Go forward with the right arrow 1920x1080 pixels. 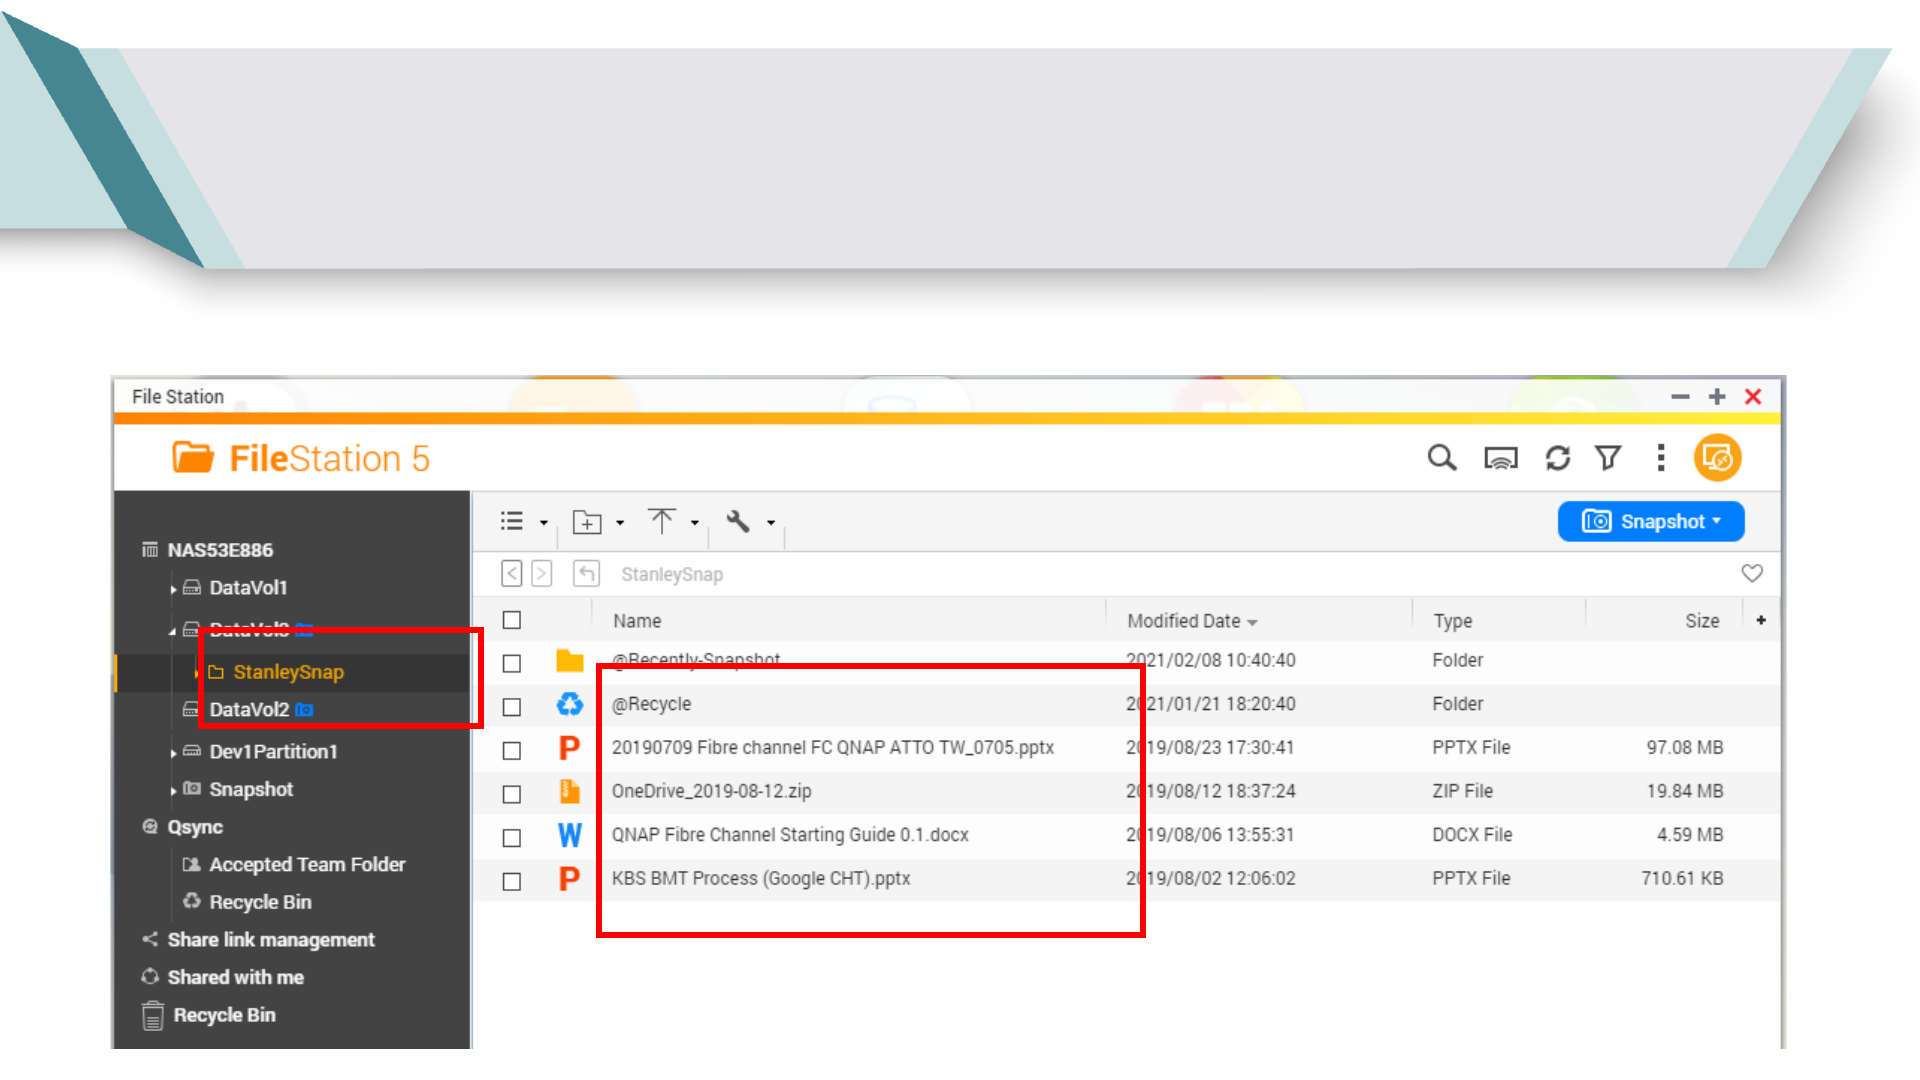tap(542, 574)
